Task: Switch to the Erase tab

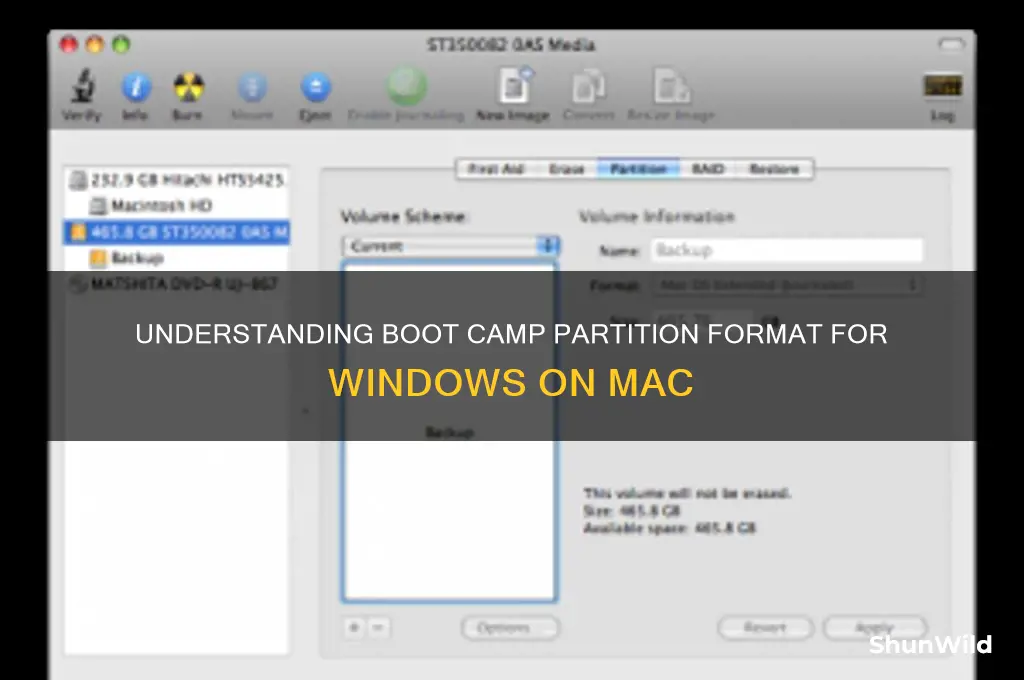Action: pos(566,169)
